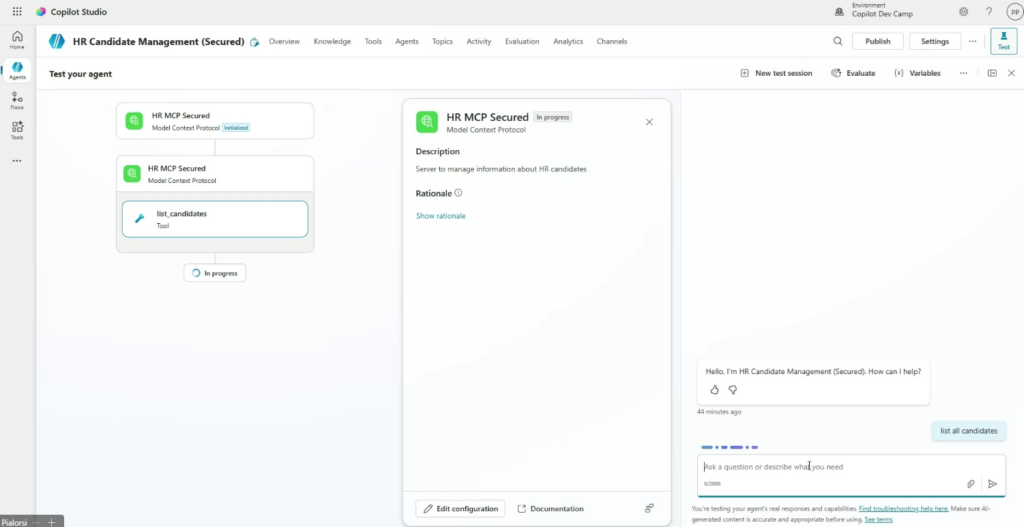This screenshot has height=527, width=1024.
Task: Click the 'list all candidates' message
Action: point(968,431)
